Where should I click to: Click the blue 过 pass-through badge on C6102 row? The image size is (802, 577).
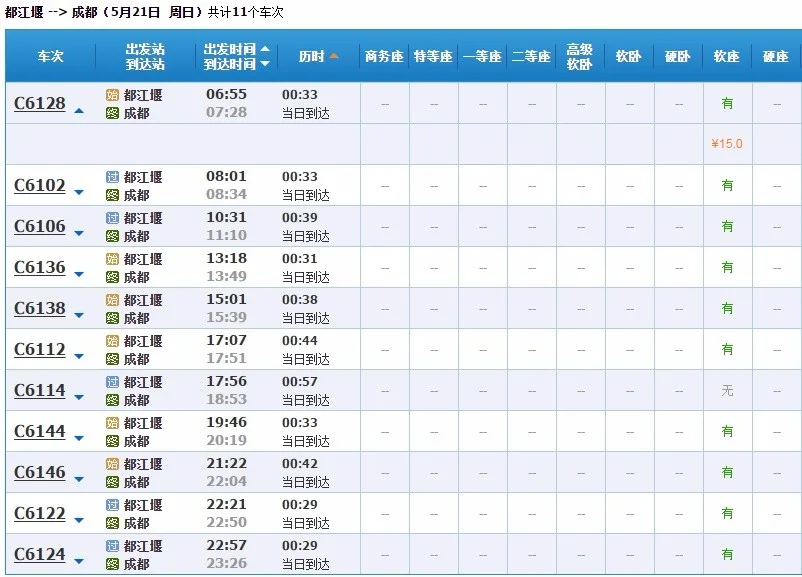tap(111, 176)
